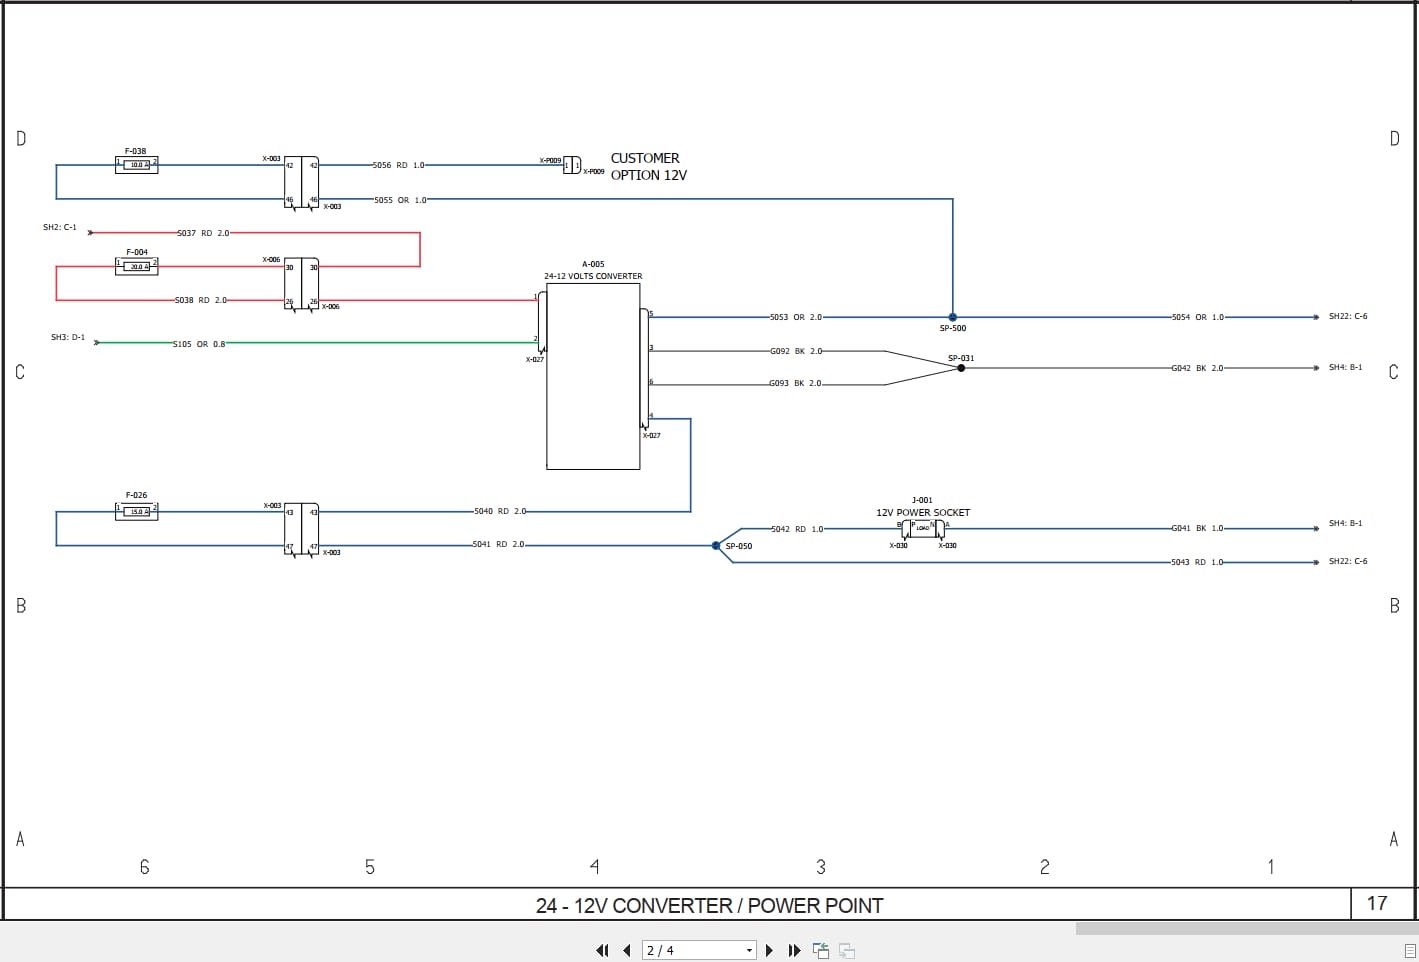
Task: Click the page layout icon at bottom right
Action: [x=1408, y=950]
